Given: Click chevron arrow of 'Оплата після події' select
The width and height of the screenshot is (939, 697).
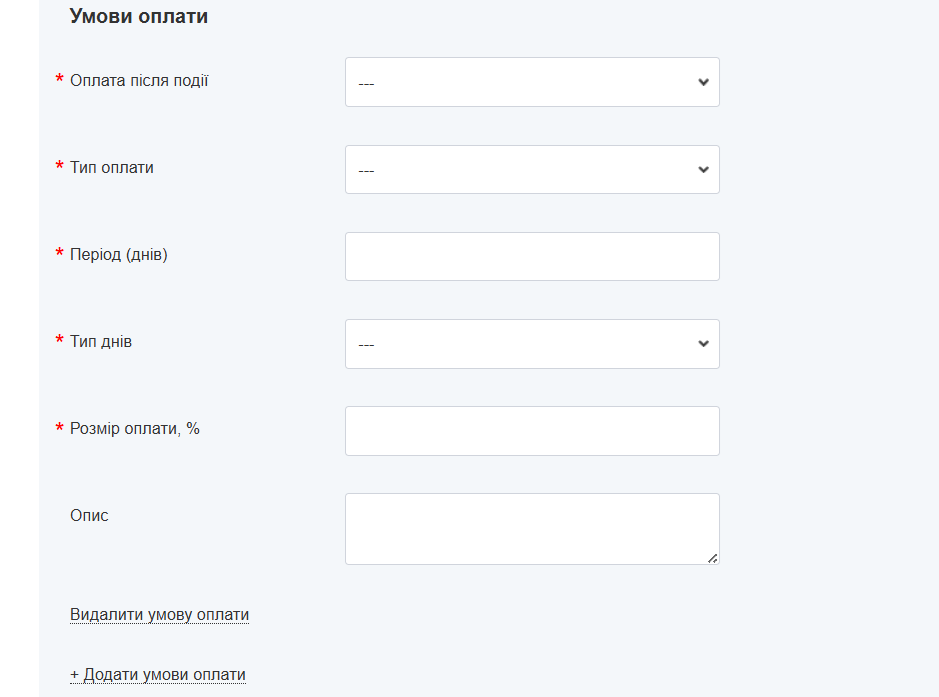Looking at the screenshot, I should click(x=703, y=82).
